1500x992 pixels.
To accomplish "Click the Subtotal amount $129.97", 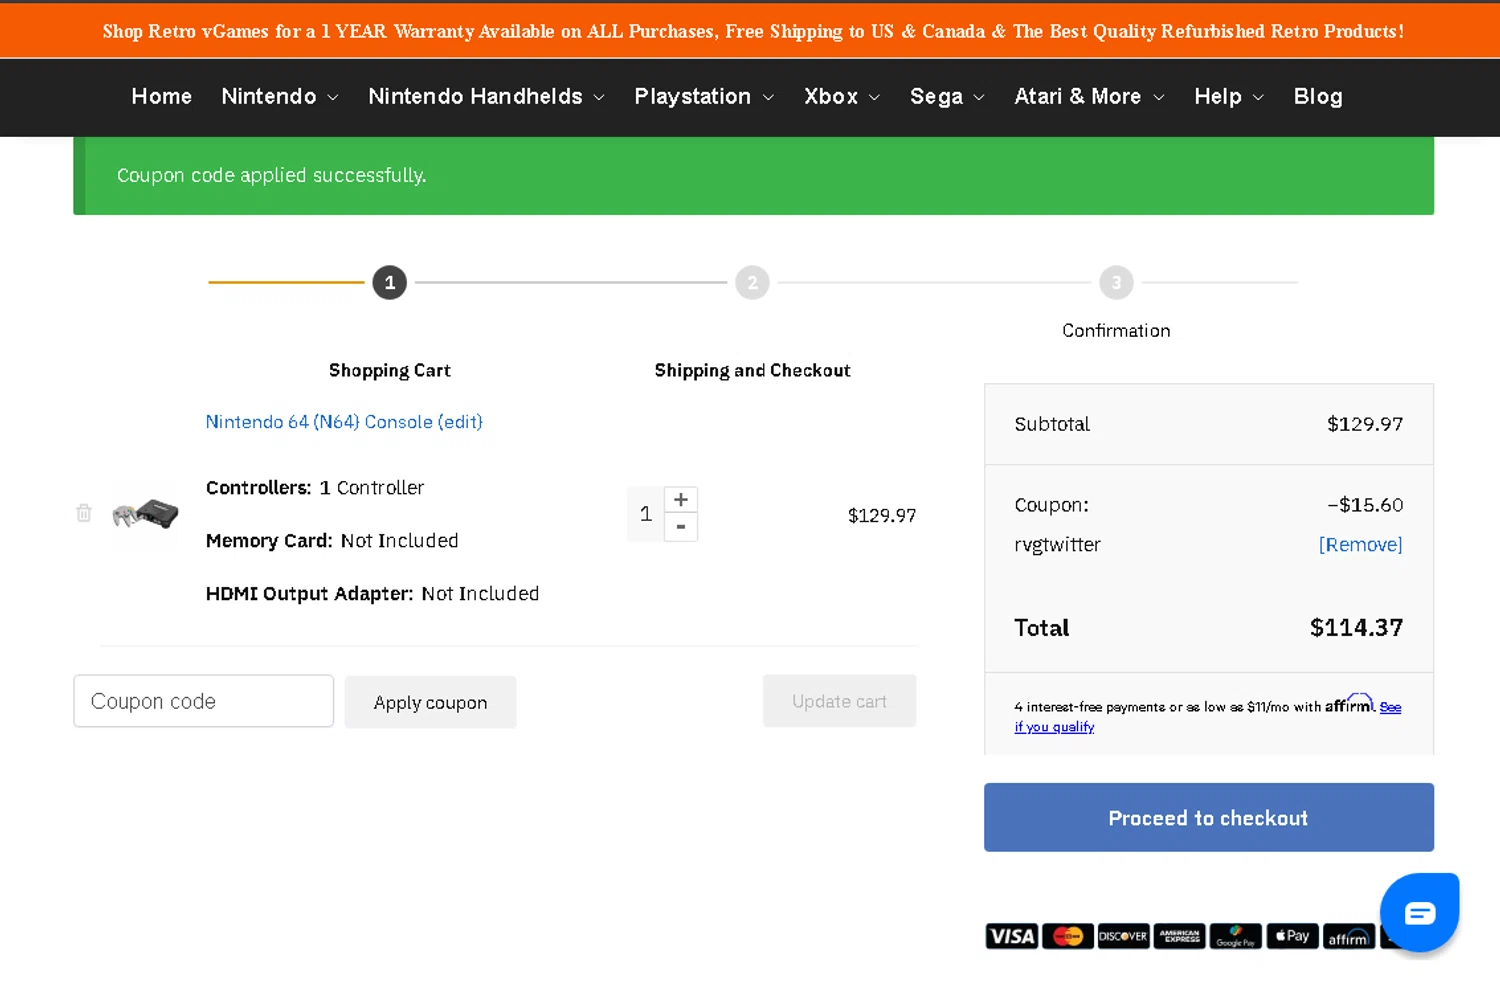I will click(x=1365, y=424).
